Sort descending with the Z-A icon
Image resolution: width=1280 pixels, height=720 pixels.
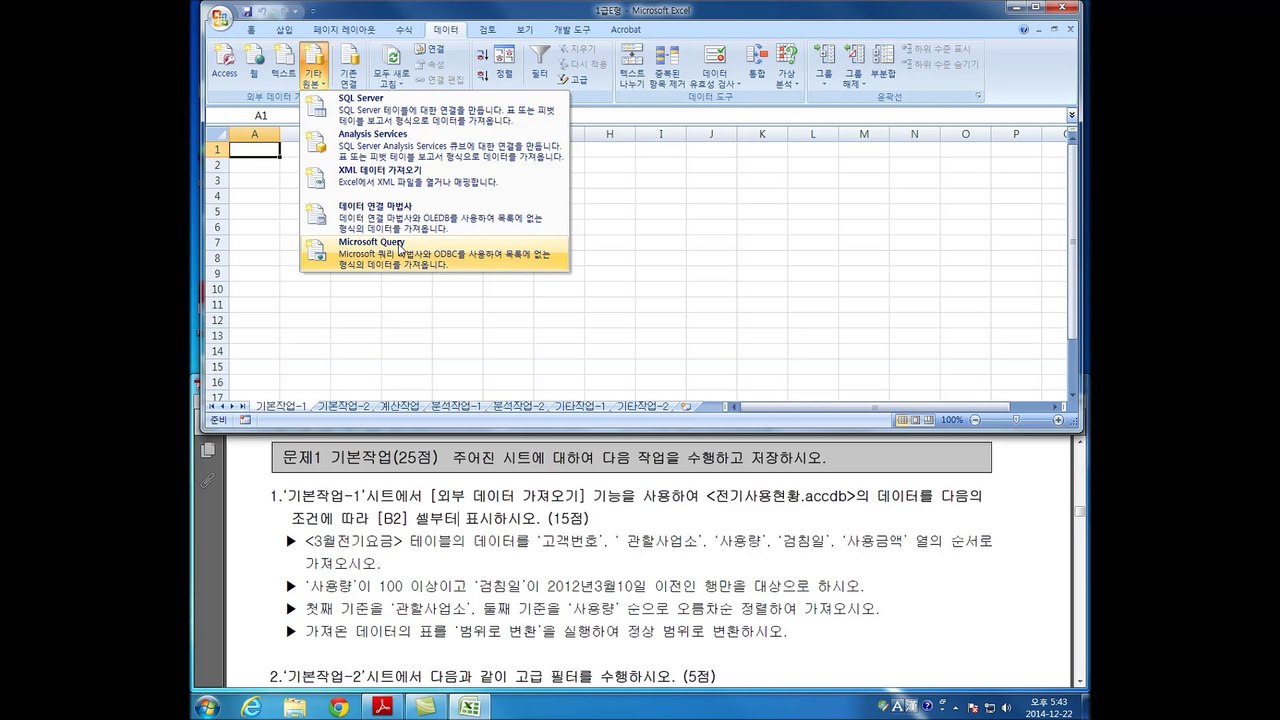(482, 75)
